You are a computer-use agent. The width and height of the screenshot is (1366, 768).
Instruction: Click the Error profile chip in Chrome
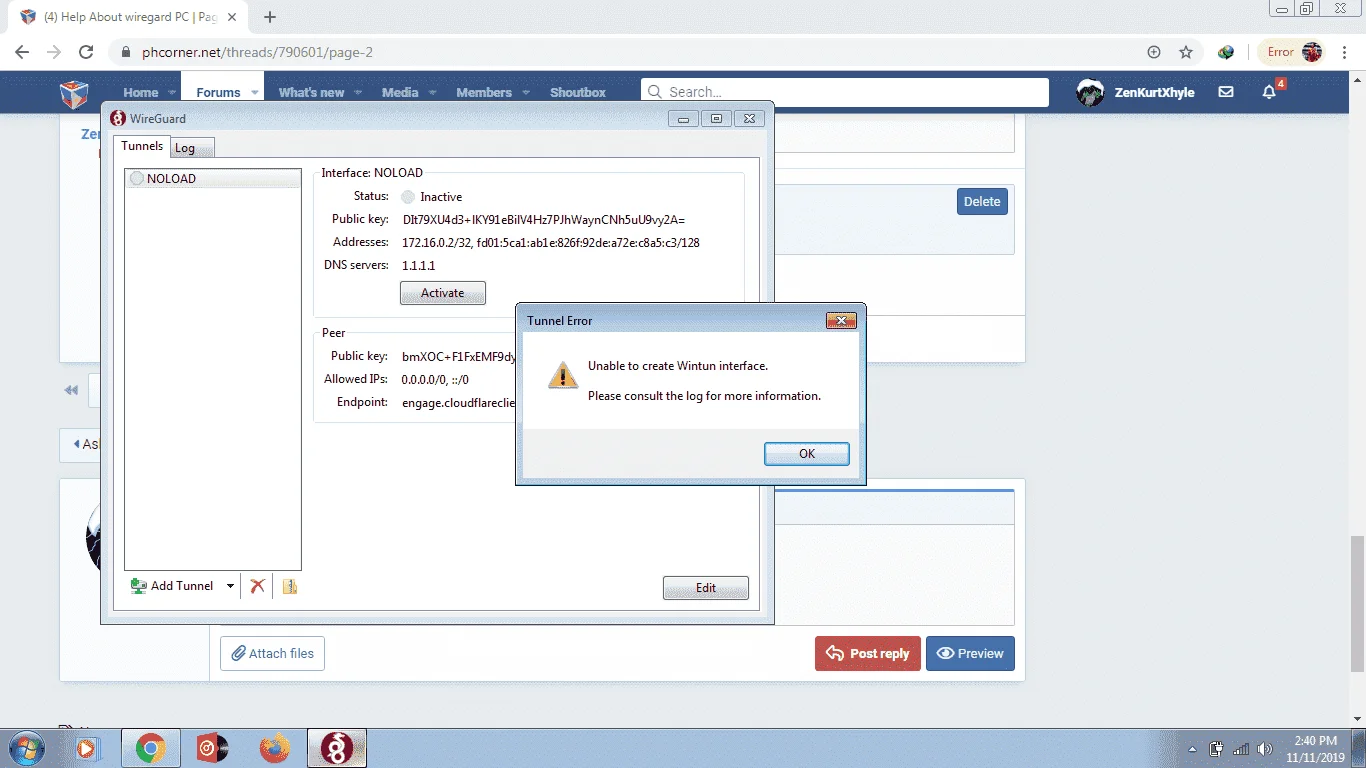point(1292,52)
